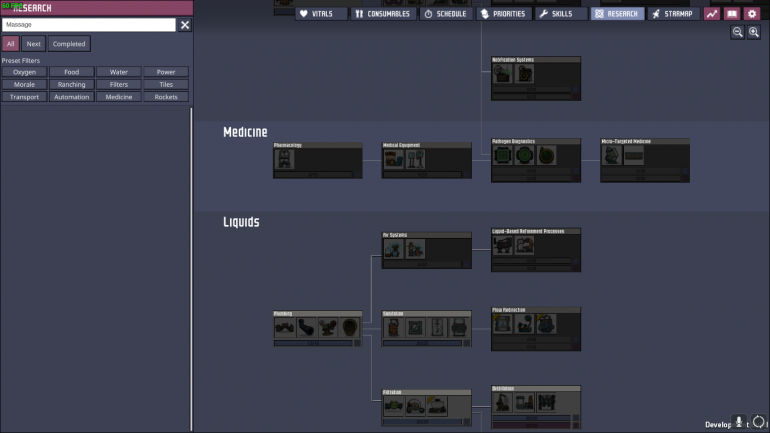Viewport: 770px width, 433px height.
Task: Toggle the Completed research filter
Action: 69,44
